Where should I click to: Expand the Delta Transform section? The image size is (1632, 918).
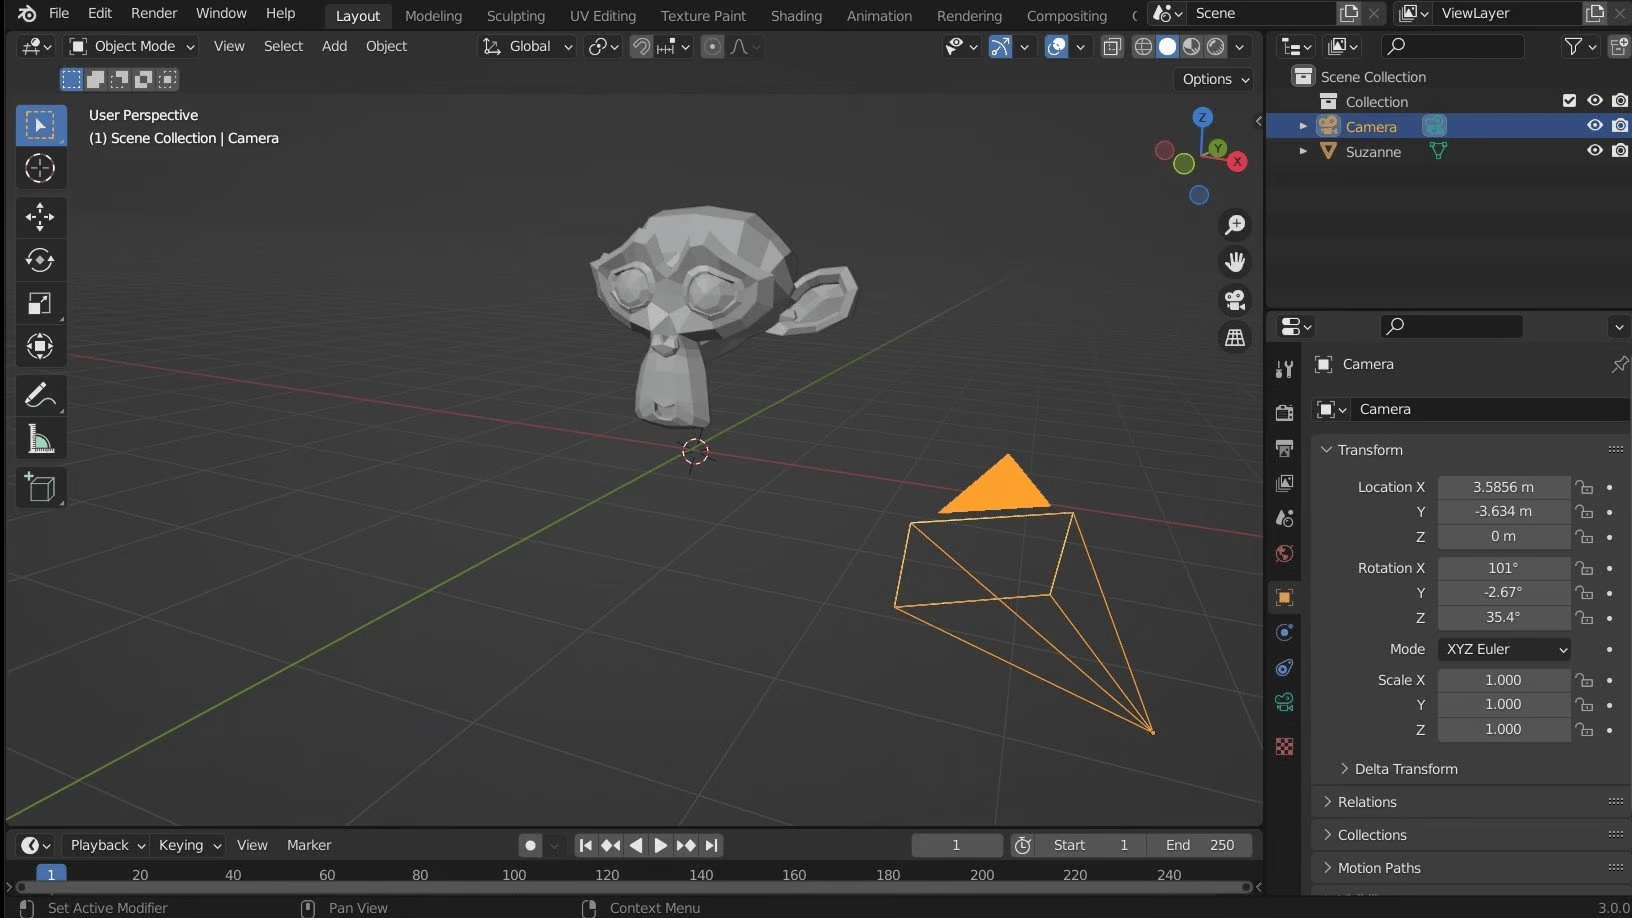pyautogui.click(x=1405, y=769)
